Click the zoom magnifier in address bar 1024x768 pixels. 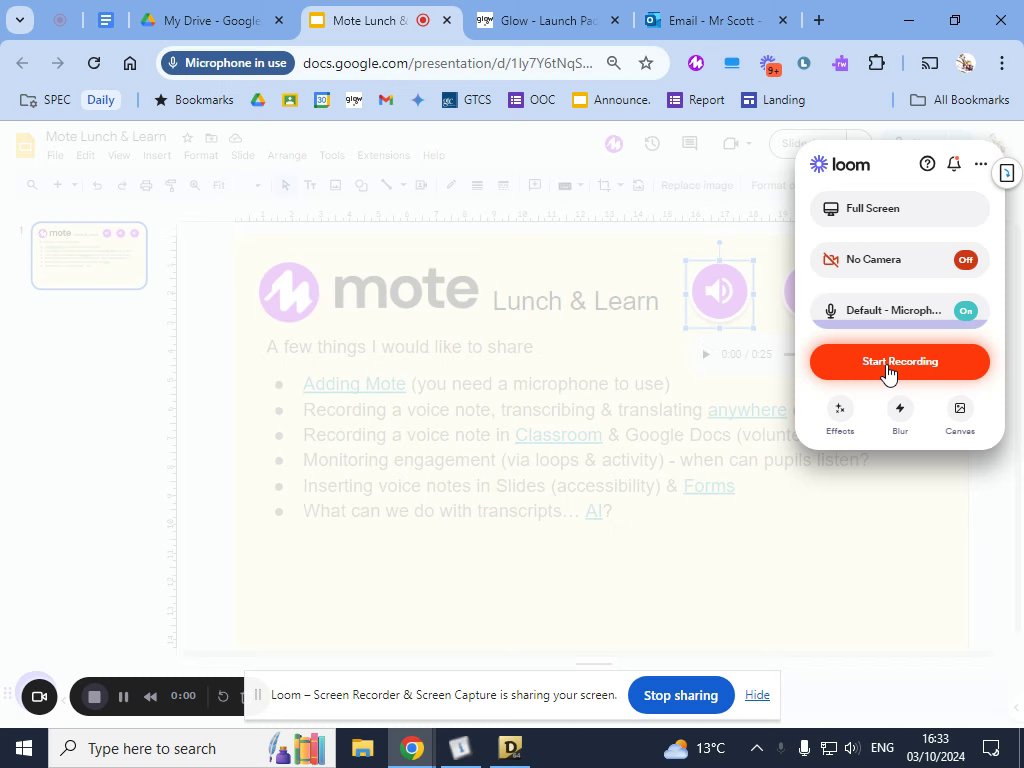[613, 63]
